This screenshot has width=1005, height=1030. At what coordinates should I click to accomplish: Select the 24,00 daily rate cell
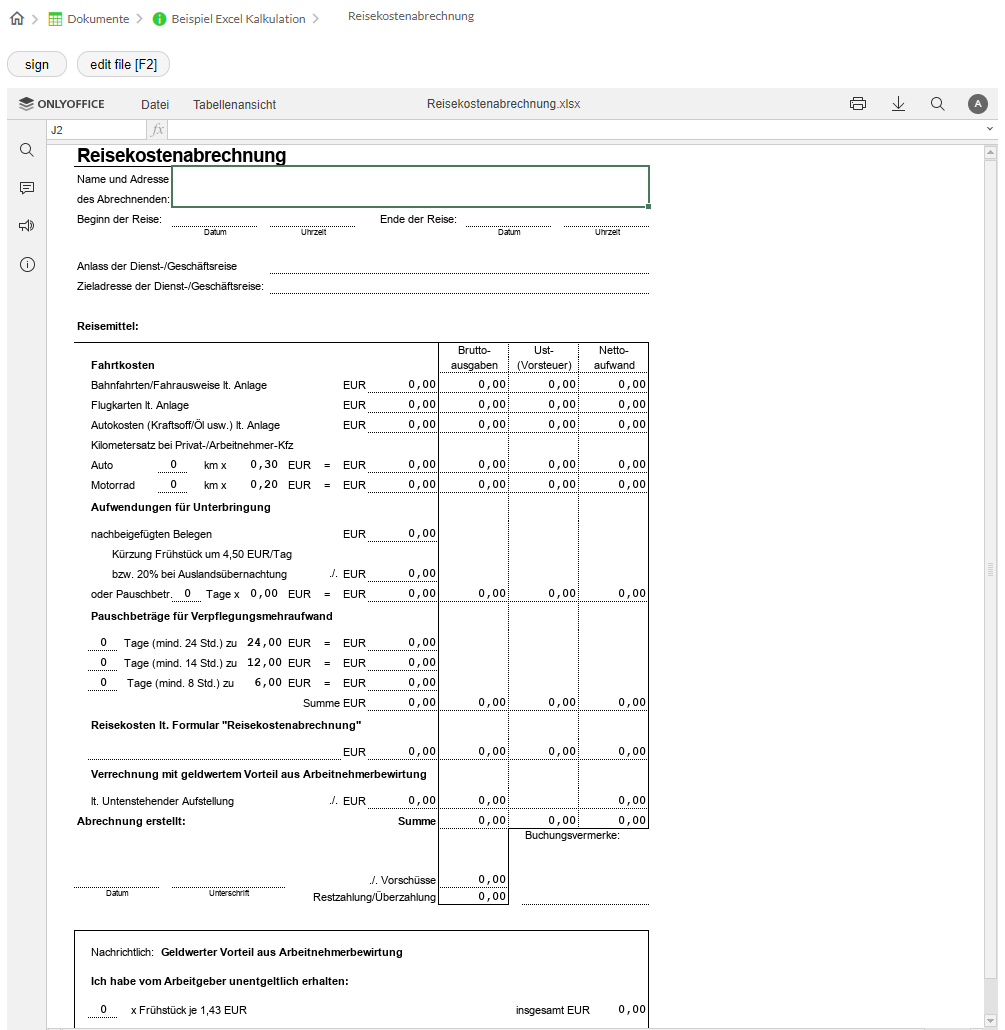(264, 643)
